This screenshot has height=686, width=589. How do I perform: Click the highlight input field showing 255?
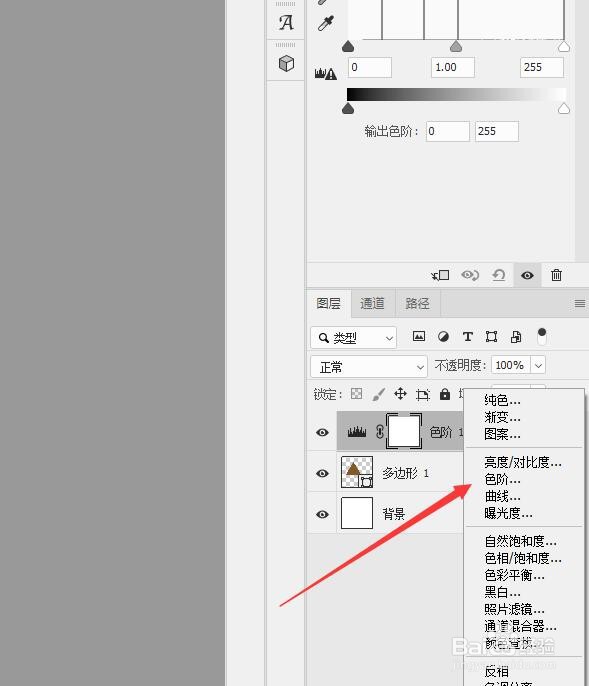point(542,67)
